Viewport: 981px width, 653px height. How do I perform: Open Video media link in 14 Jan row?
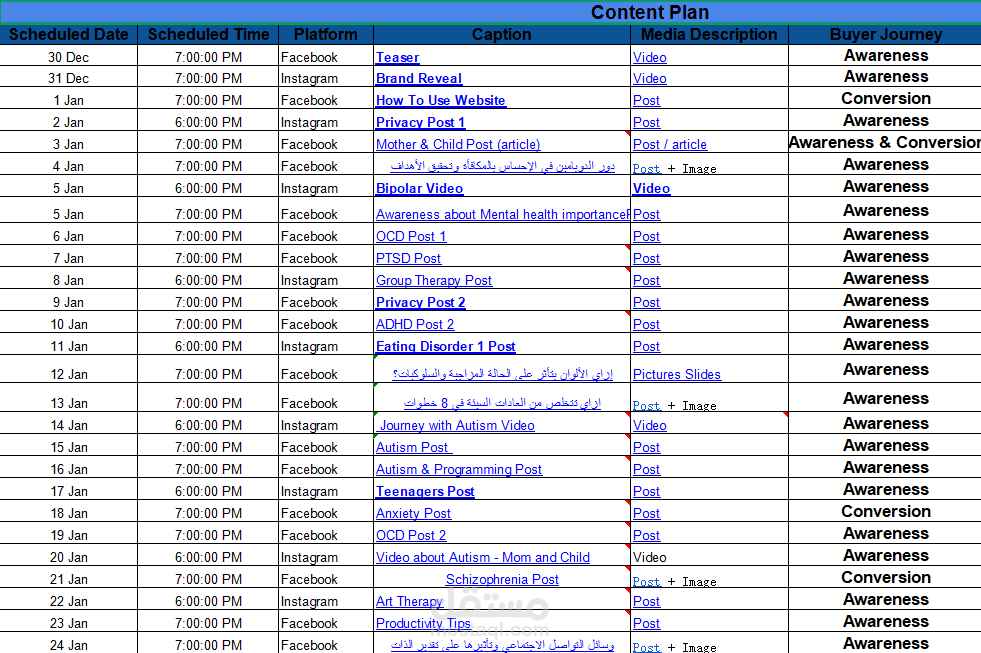pyautogui.click(x=649, y=425)
